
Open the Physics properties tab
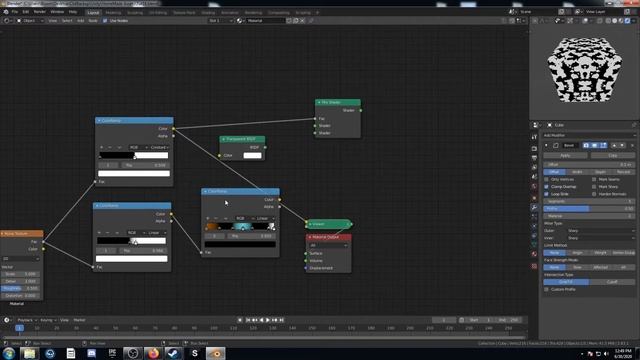(534, 226)
